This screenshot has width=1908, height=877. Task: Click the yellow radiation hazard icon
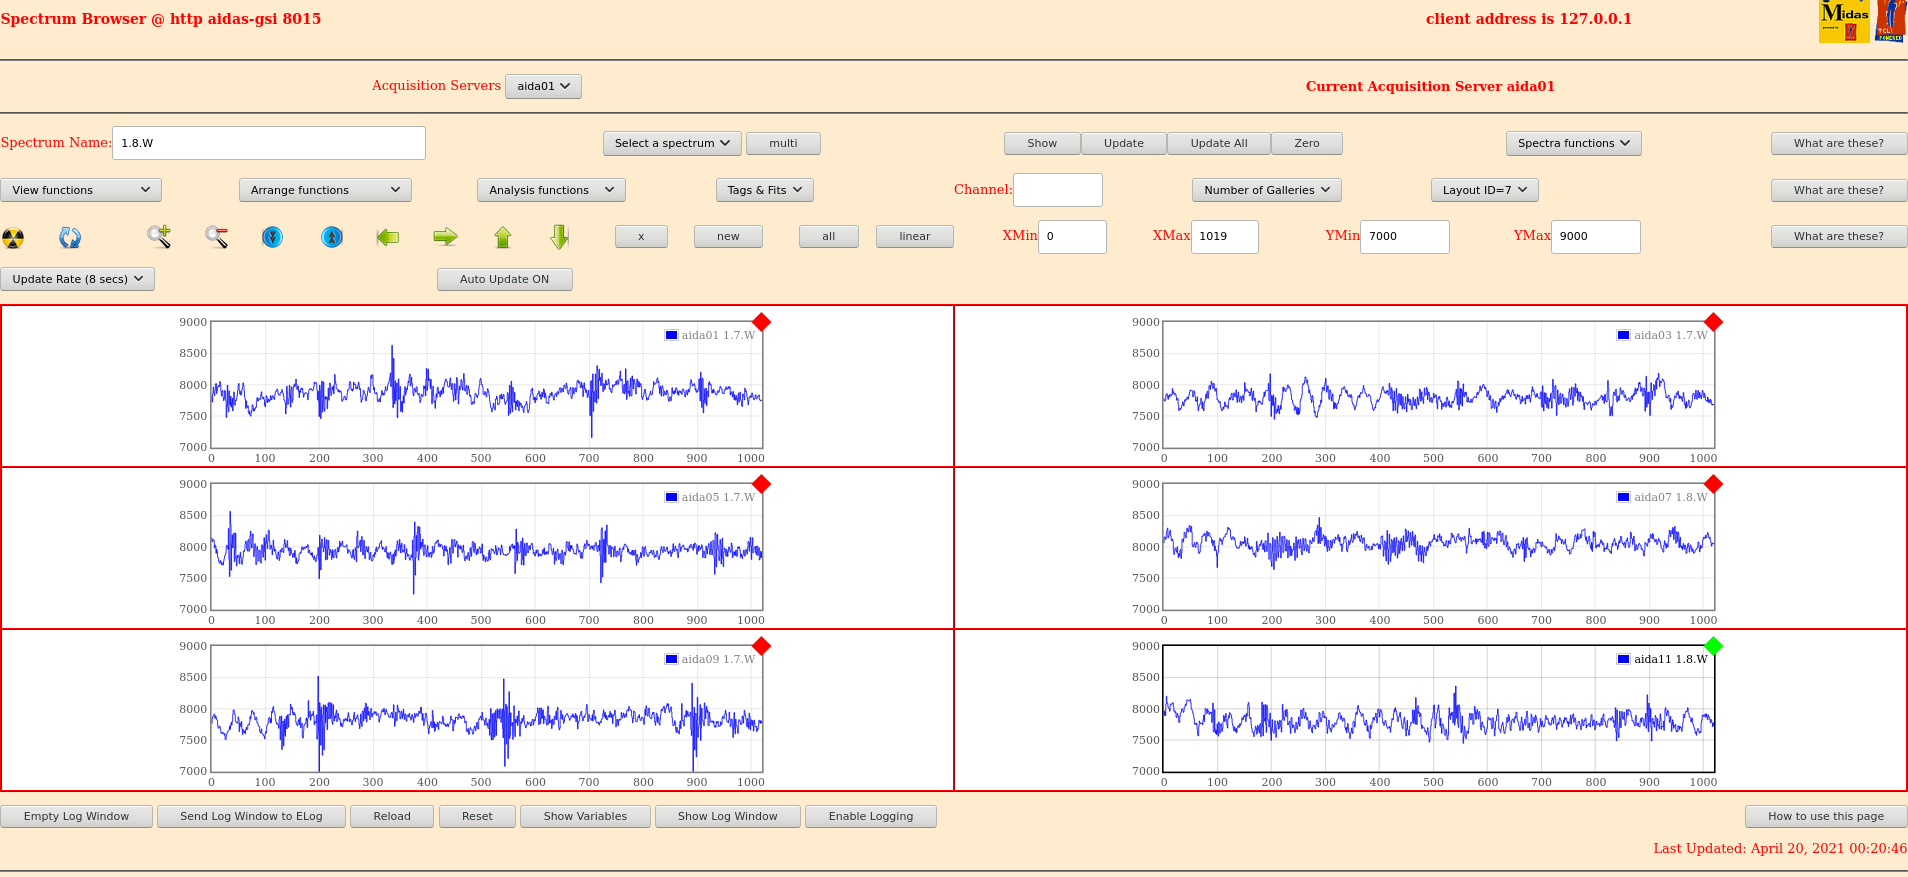pos(13,238)
